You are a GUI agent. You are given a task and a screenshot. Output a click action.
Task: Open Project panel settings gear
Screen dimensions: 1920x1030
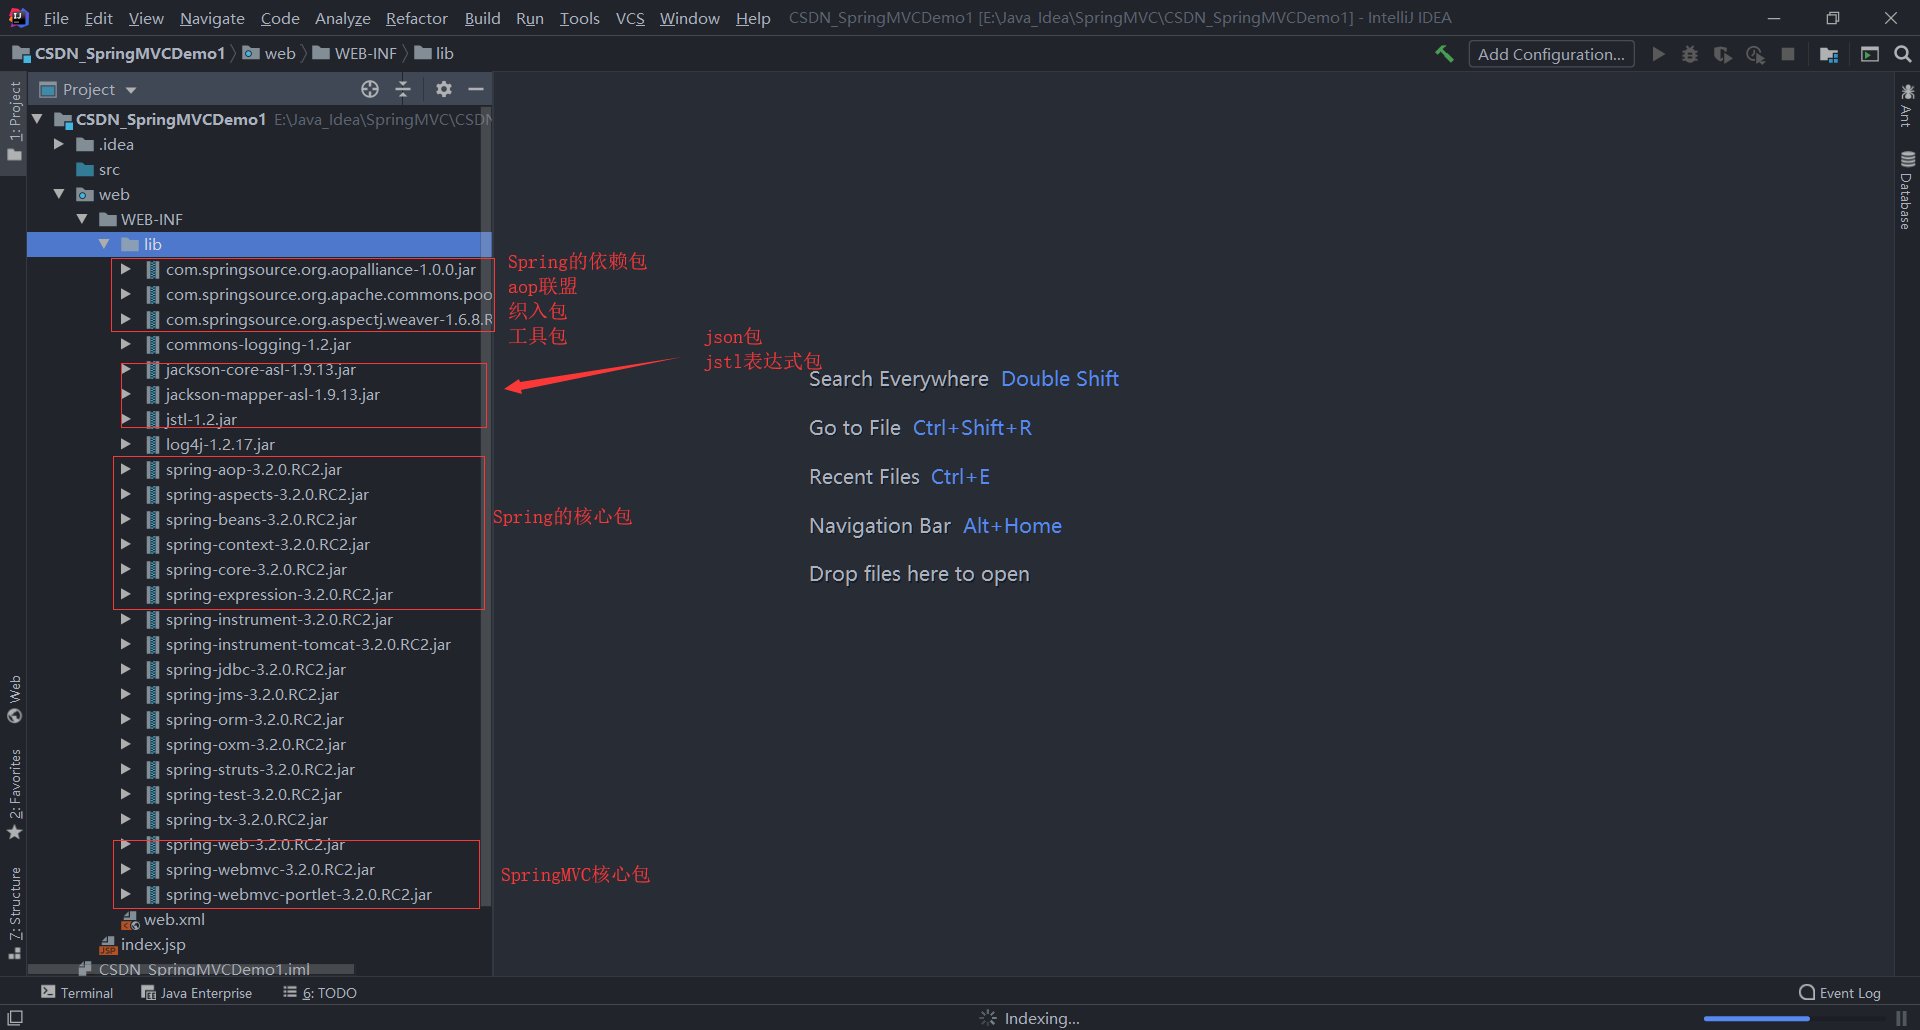click(444, 89)
